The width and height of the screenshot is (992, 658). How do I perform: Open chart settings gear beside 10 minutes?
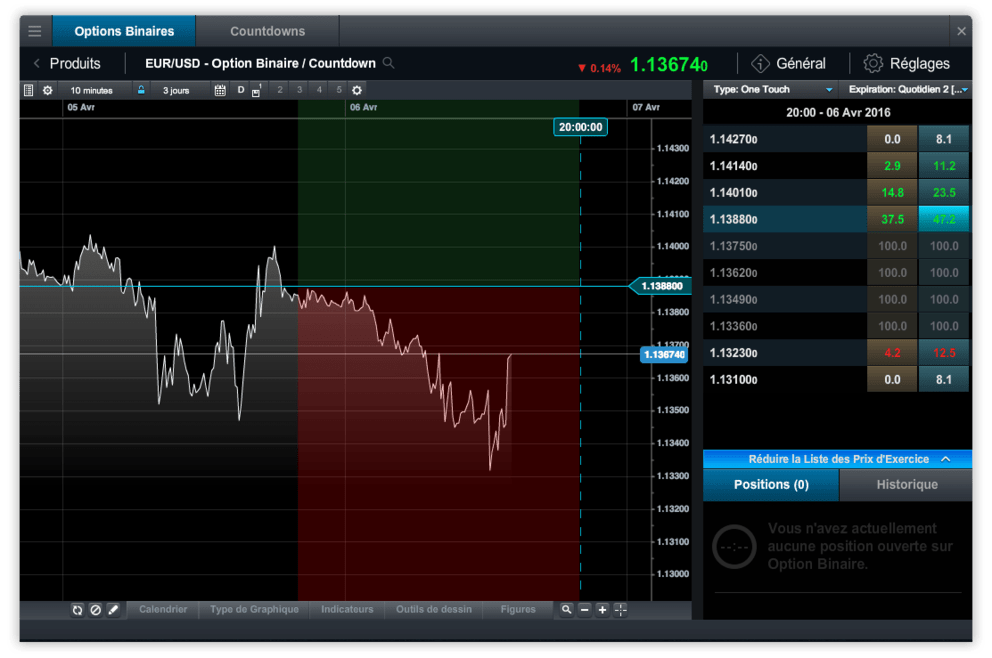point(47,90)
